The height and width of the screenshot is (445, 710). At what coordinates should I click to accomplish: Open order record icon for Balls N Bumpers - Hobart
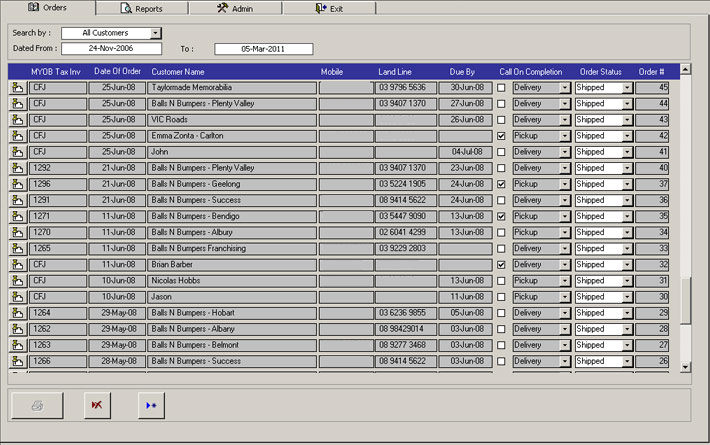point(18,313)
